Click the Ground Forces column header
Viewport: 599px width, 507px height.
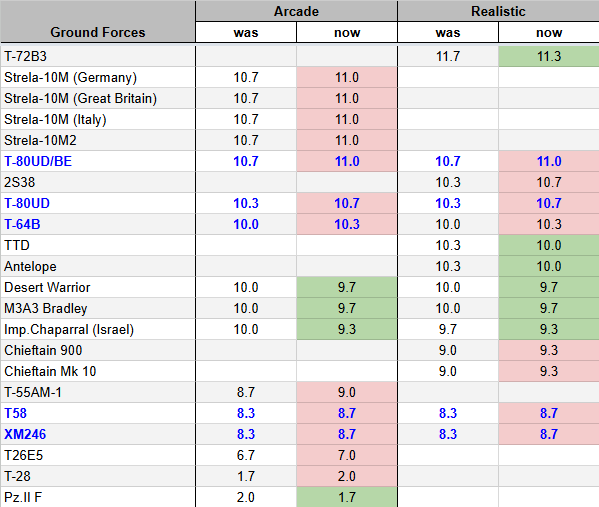98,21
